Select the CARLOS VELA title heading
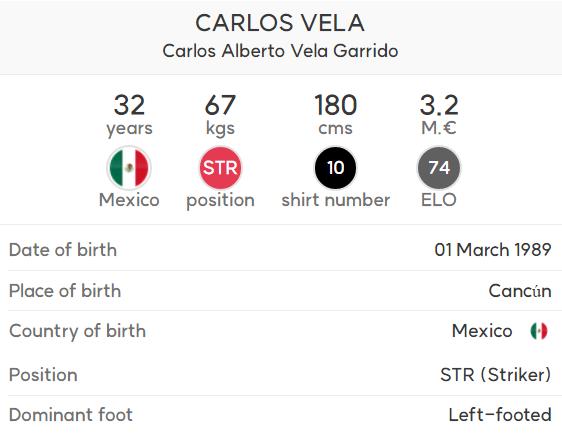The width and height of the screenshot is (562, 433). point(280,23)
